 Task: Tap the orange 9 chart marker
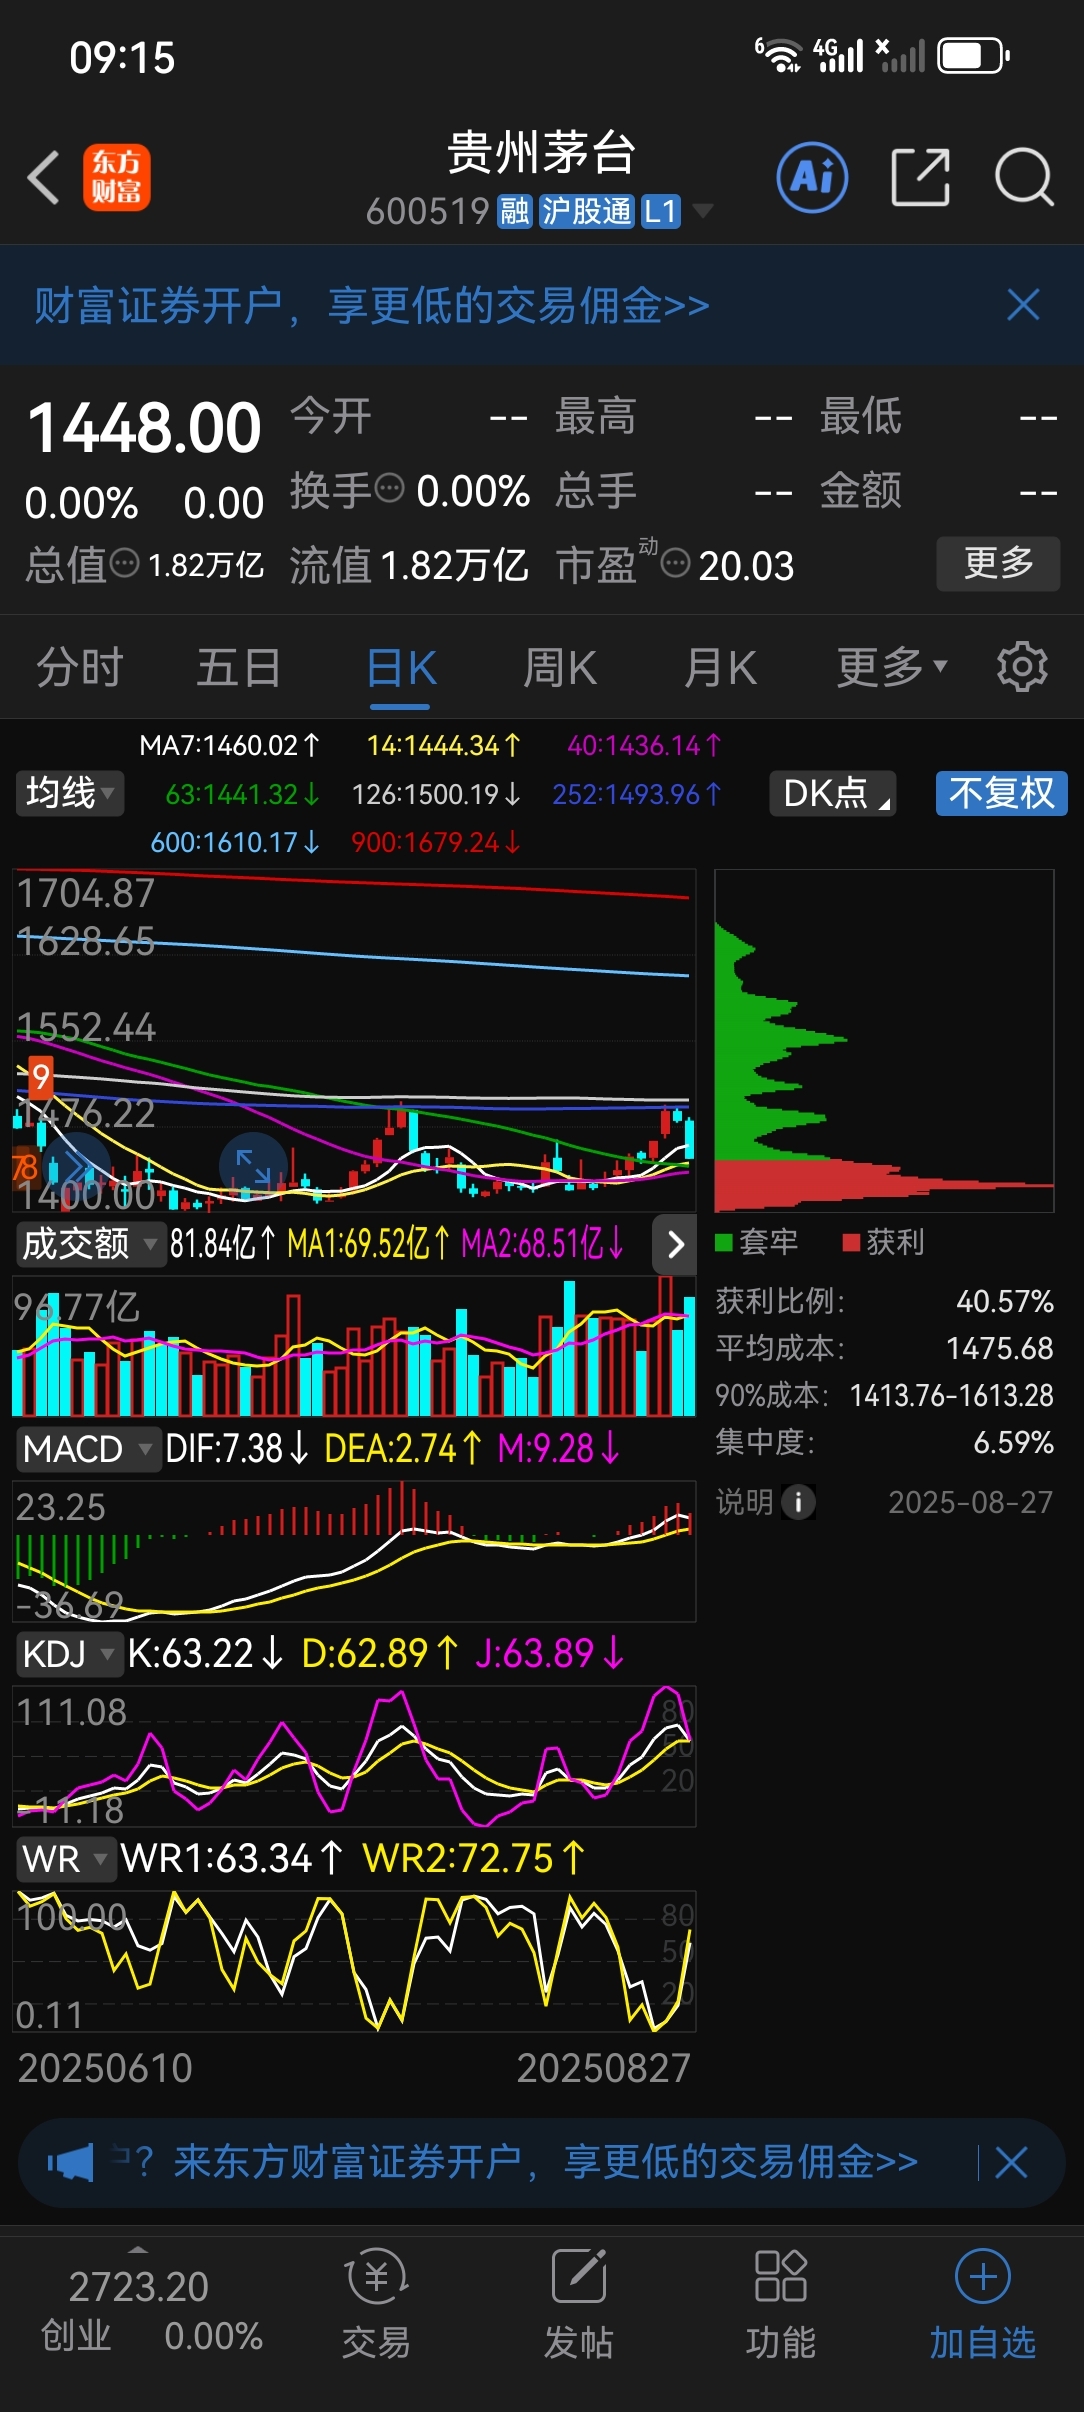40,1077
